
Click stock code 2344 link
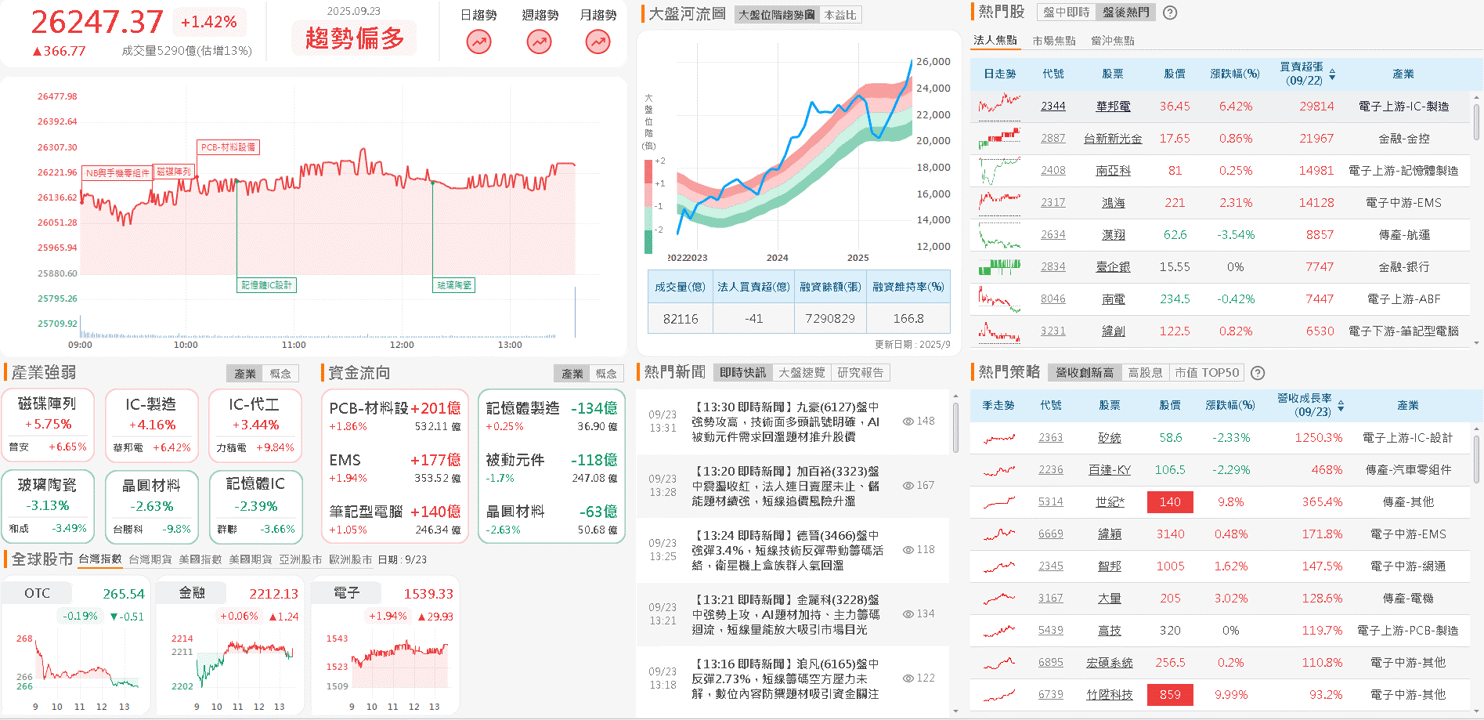1053,106
